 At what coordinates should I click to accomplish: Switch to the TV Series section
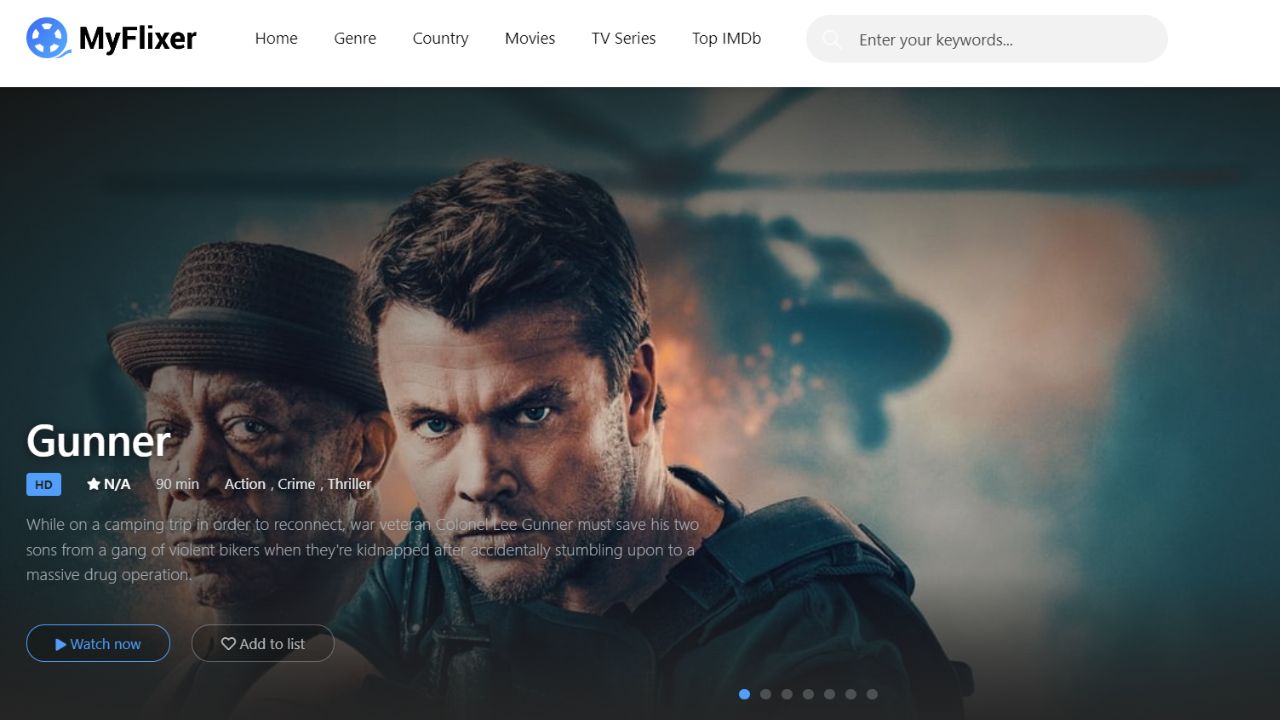623,38
